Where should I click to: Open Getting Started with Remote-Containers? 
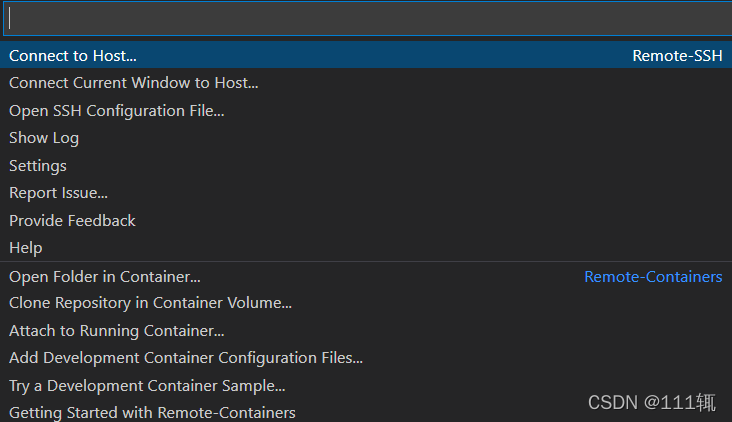coord(366,411)
